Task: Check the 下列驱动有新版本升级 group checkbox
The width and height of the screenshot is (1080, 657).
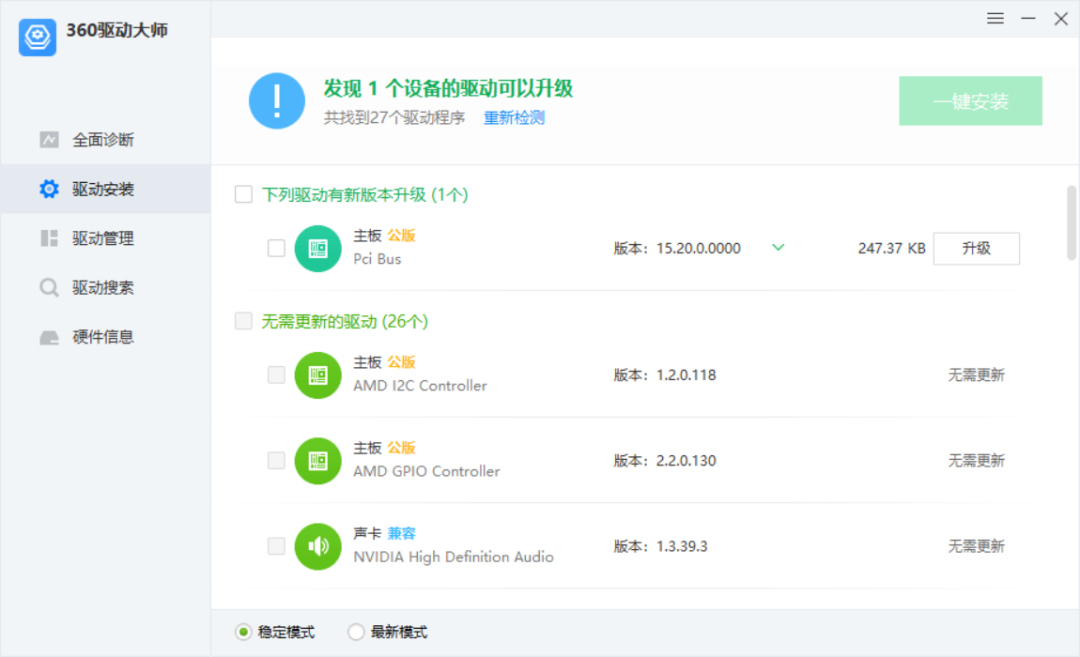Action: click(x=243, y=194)
